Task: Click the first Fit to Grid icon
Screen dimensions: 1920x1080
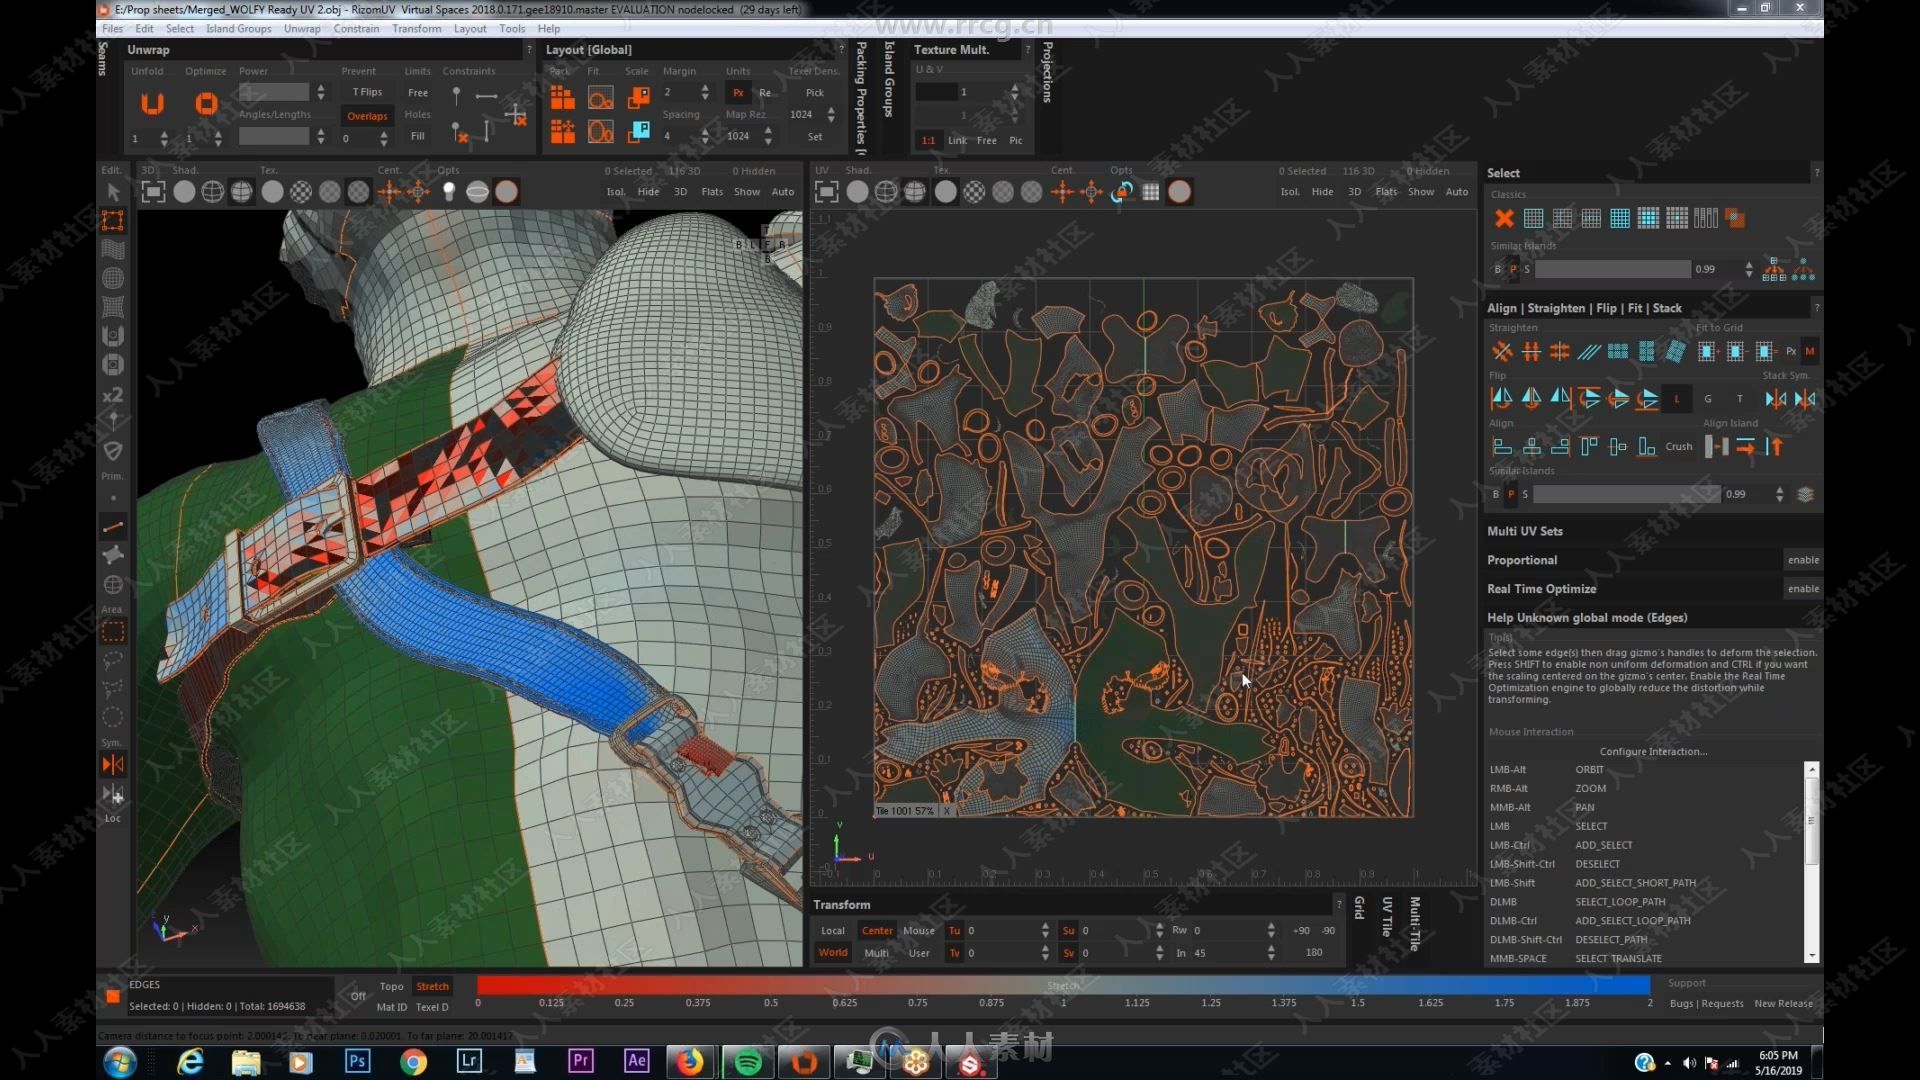Action: pos(1707,351)
